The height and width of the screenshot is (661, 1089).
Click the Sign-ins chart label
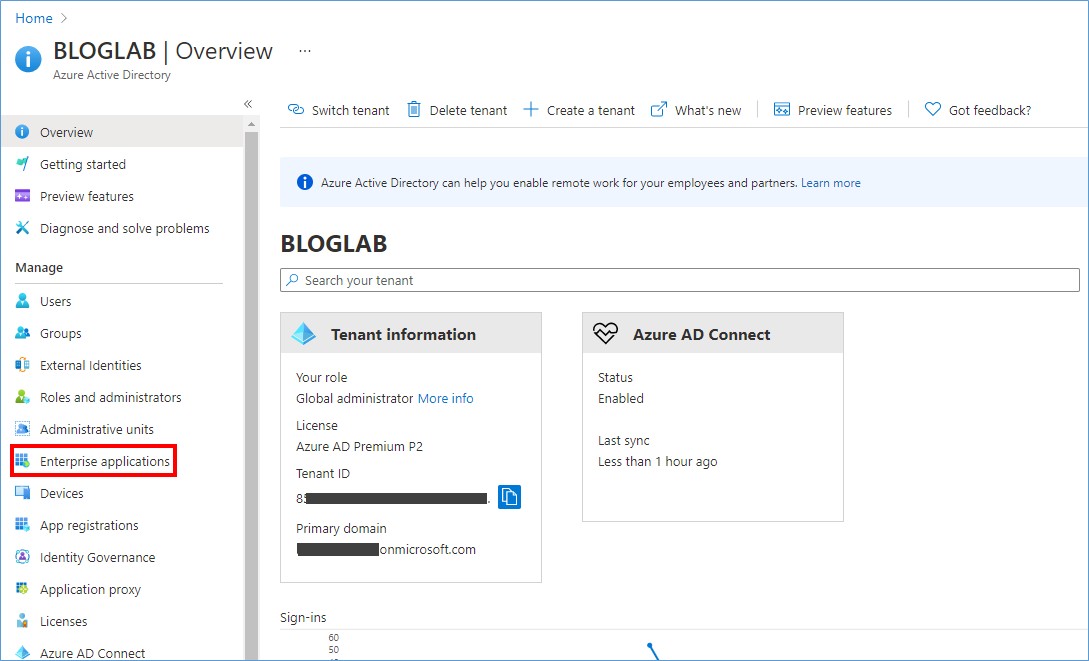coord(303,617)
